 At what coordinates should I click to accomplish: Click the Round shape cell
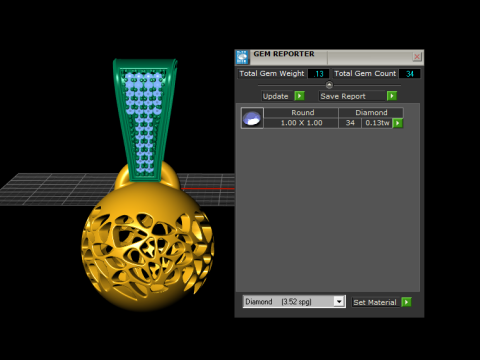tap(301, 113)
